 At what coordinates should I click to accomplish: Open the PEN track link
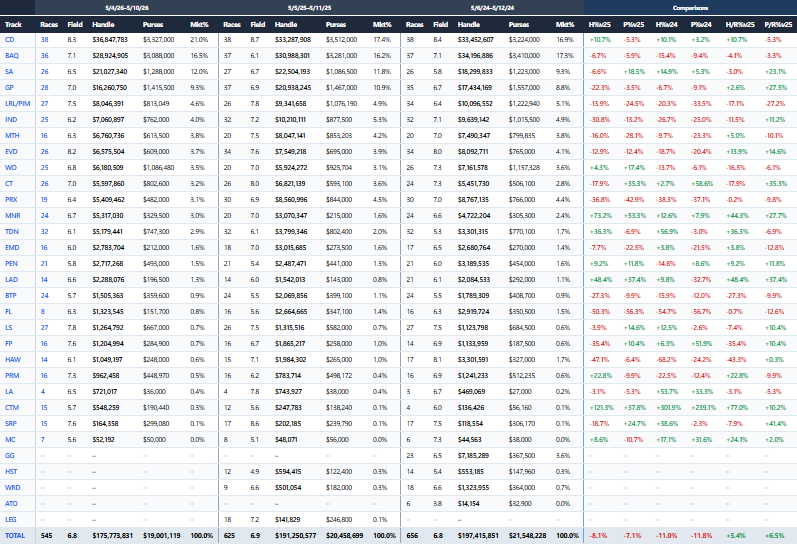pos(11,264)
